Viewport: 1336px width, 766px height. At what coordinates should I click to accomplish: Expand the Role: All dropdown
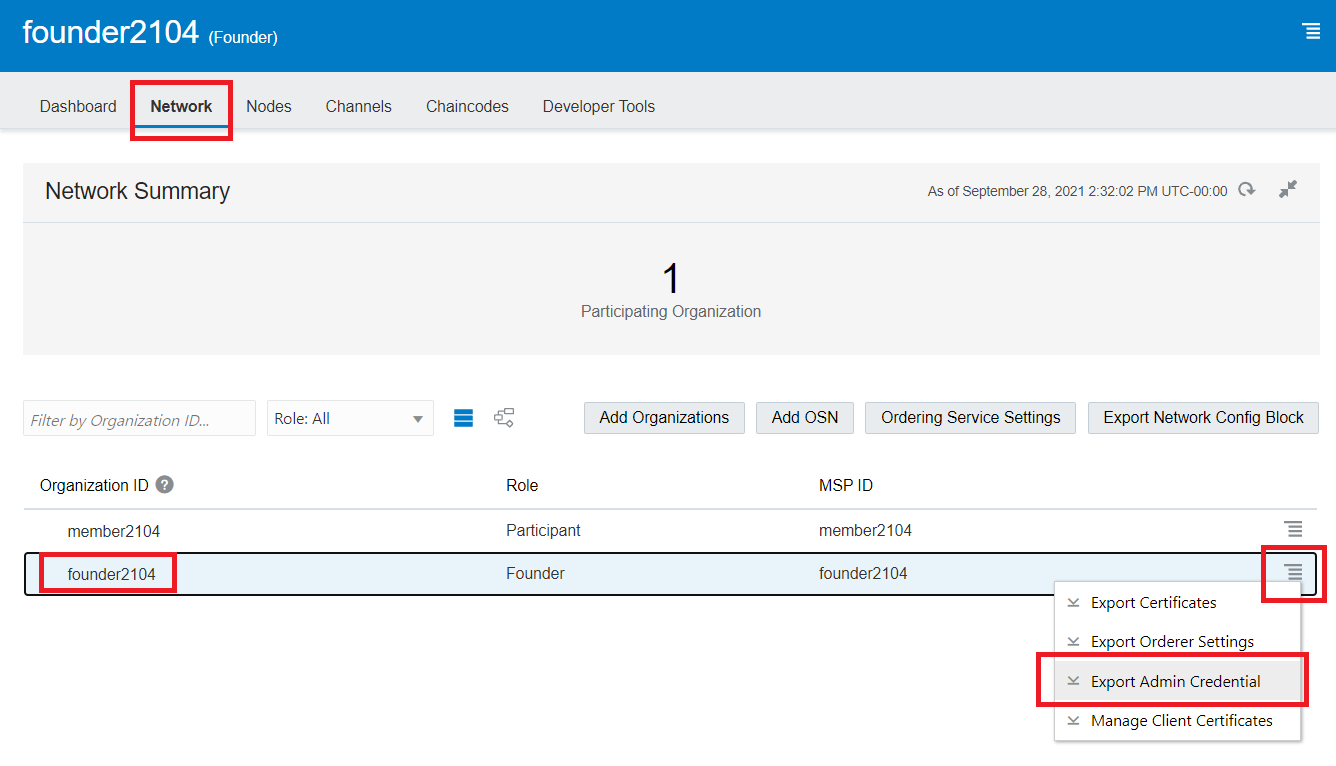(350, 419)
